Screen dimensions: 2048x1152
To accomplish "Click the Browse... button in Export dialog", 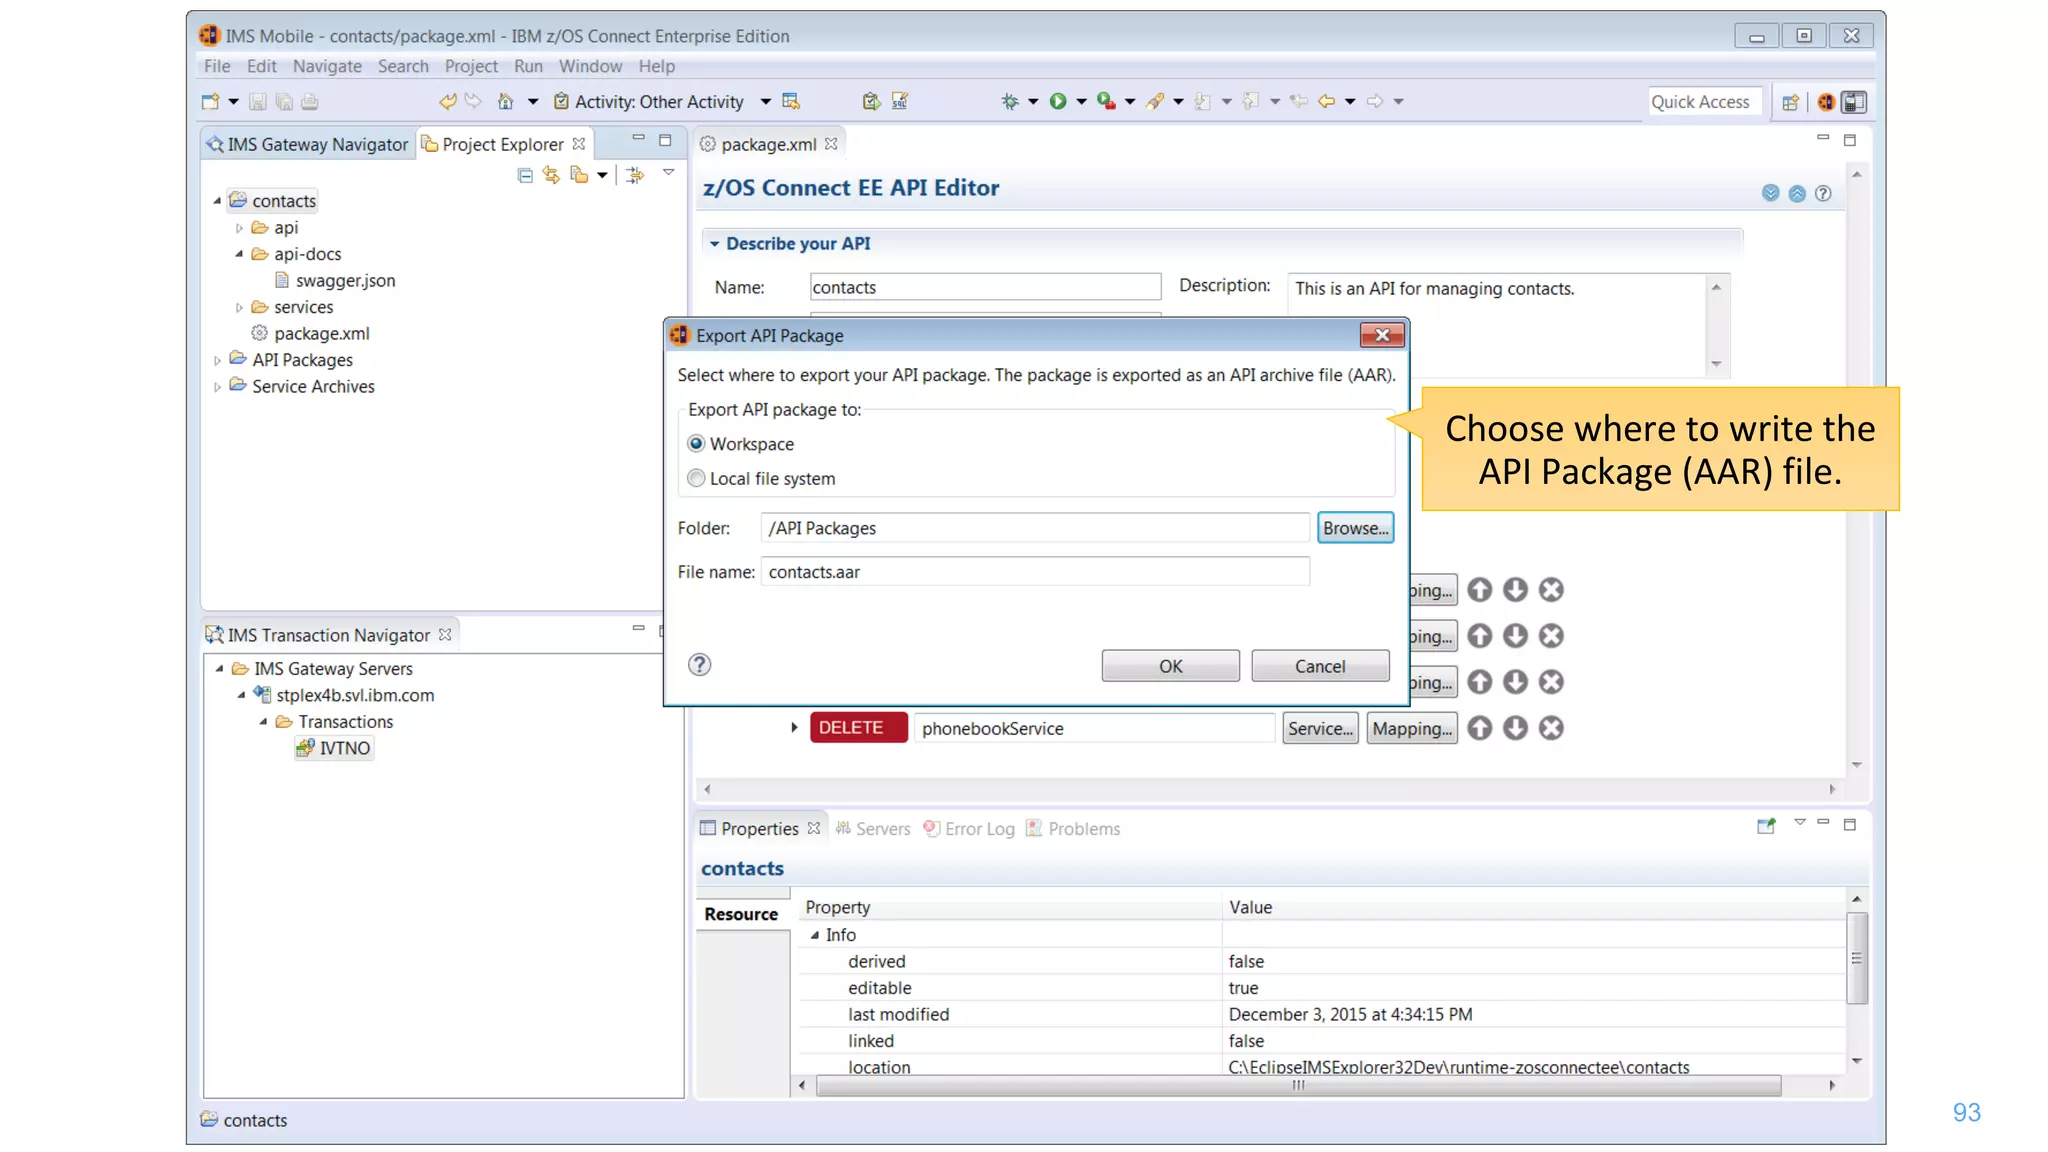I will [1355, 528].
